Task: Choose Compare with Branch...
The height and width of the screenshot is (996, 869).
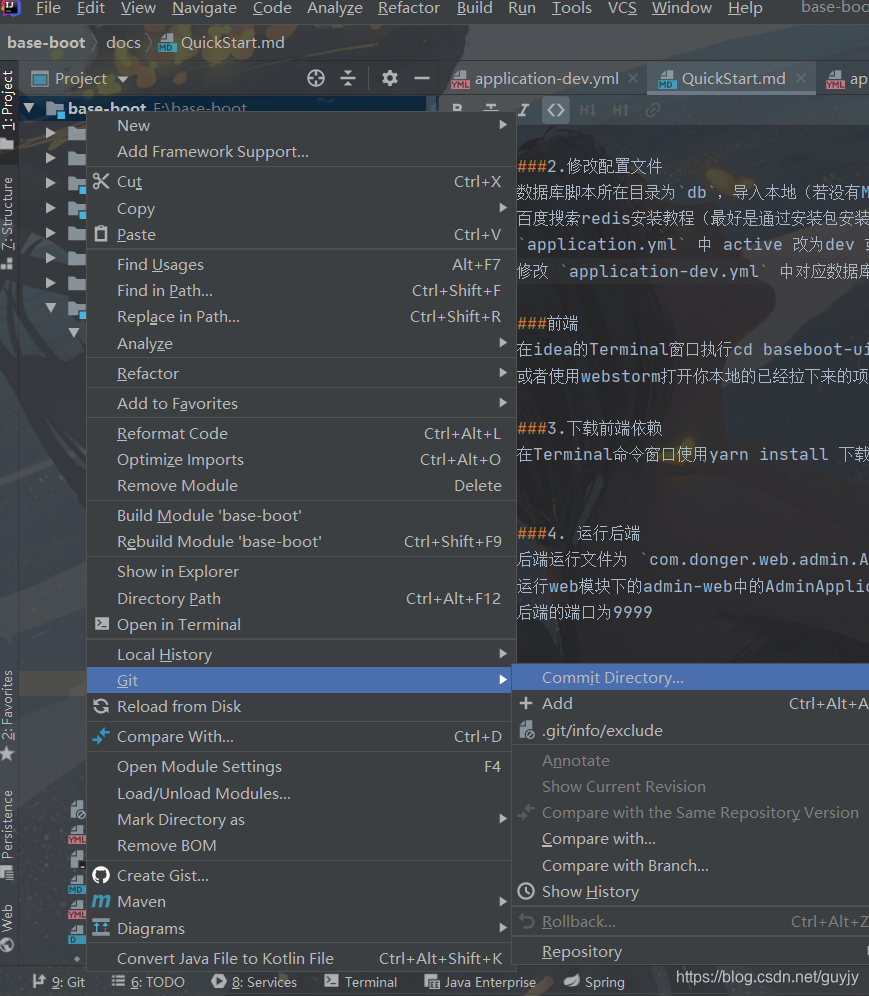Action: pyautogui.click(x=690, y=865)
